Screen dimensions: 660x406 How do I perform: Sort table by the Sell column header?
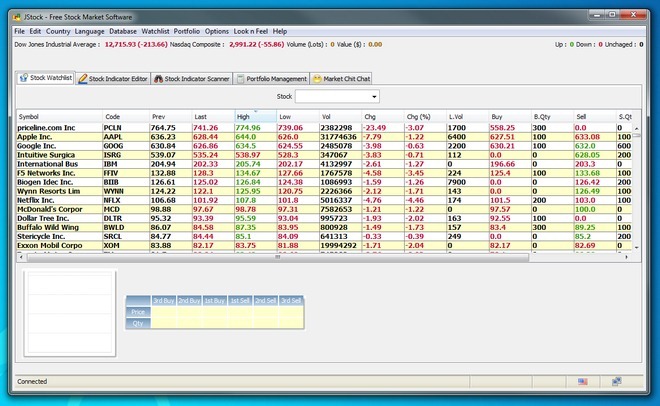[x=595, y=117]
